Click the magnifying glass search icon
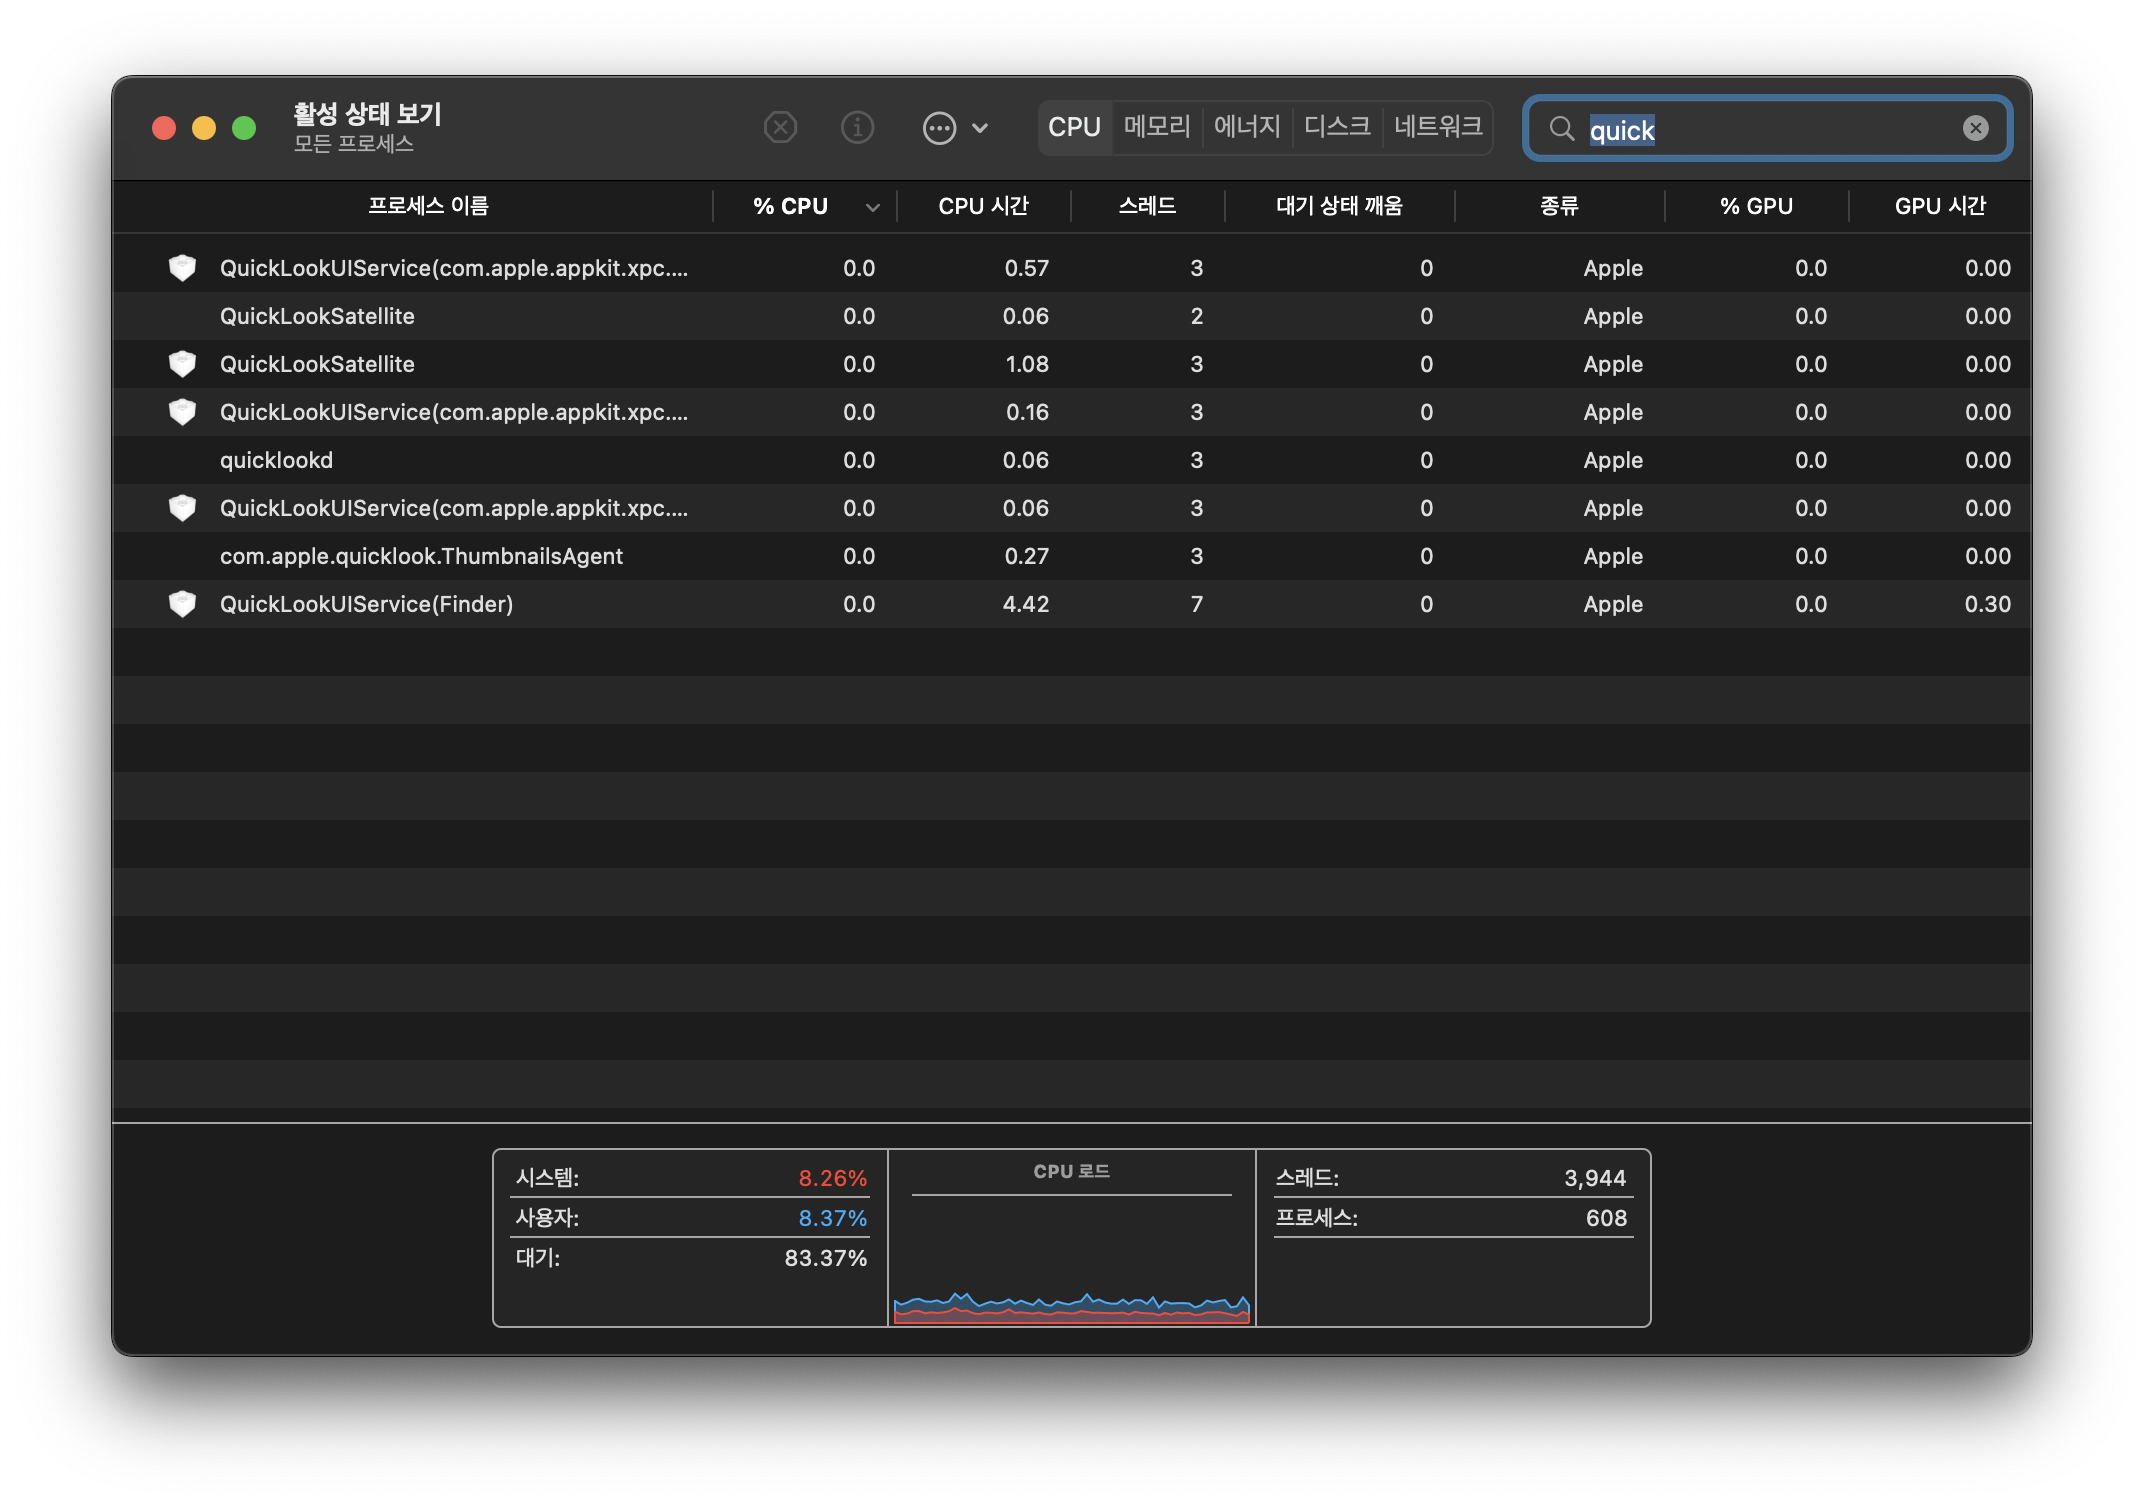 1561,128
